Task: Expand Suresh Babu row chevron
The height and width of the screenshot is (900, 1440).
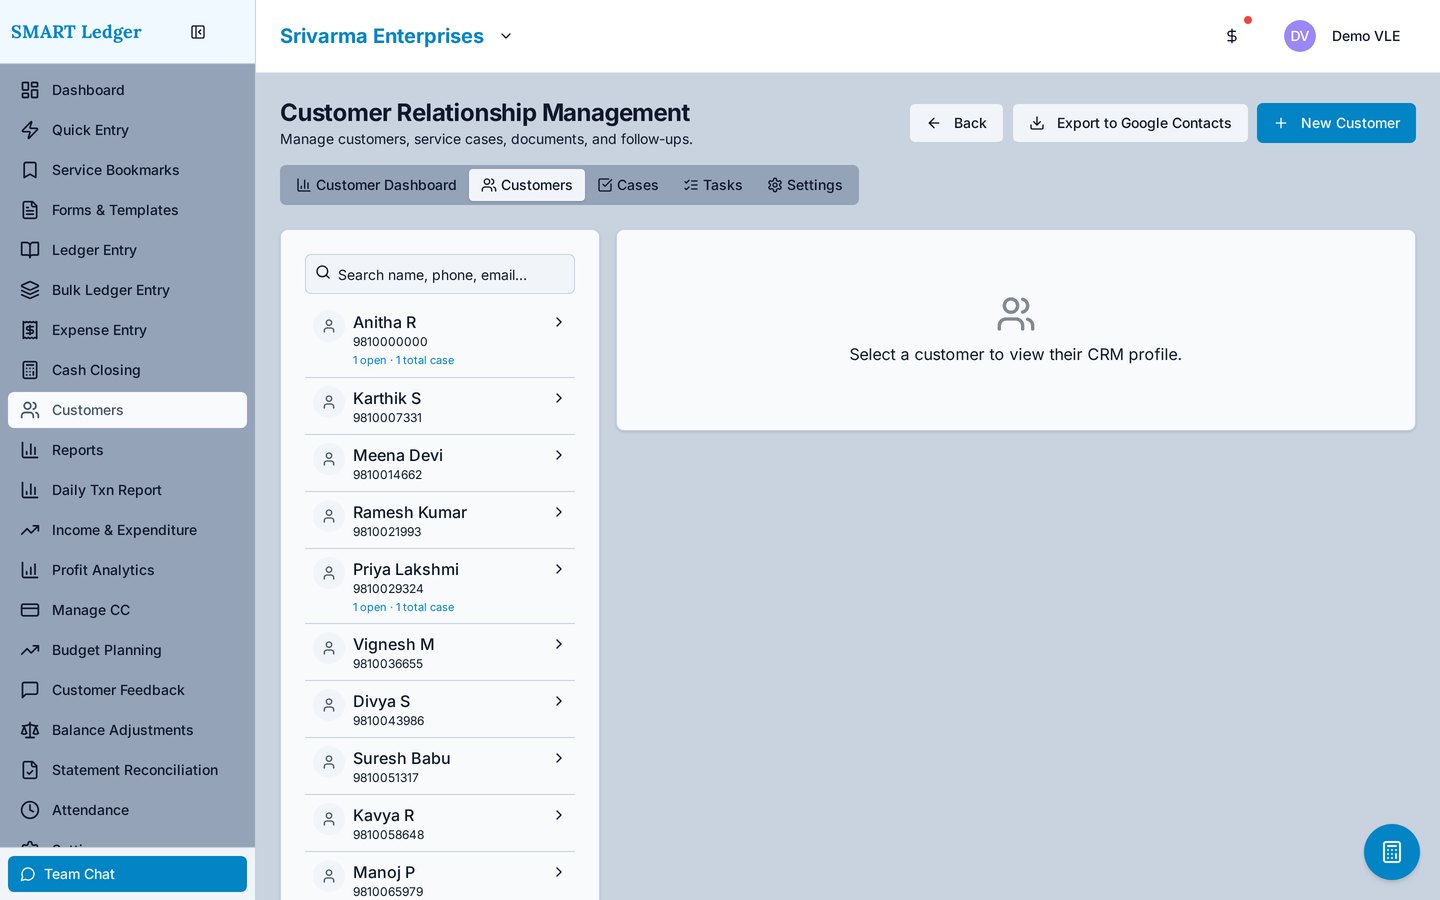Action: pos(559,758)
